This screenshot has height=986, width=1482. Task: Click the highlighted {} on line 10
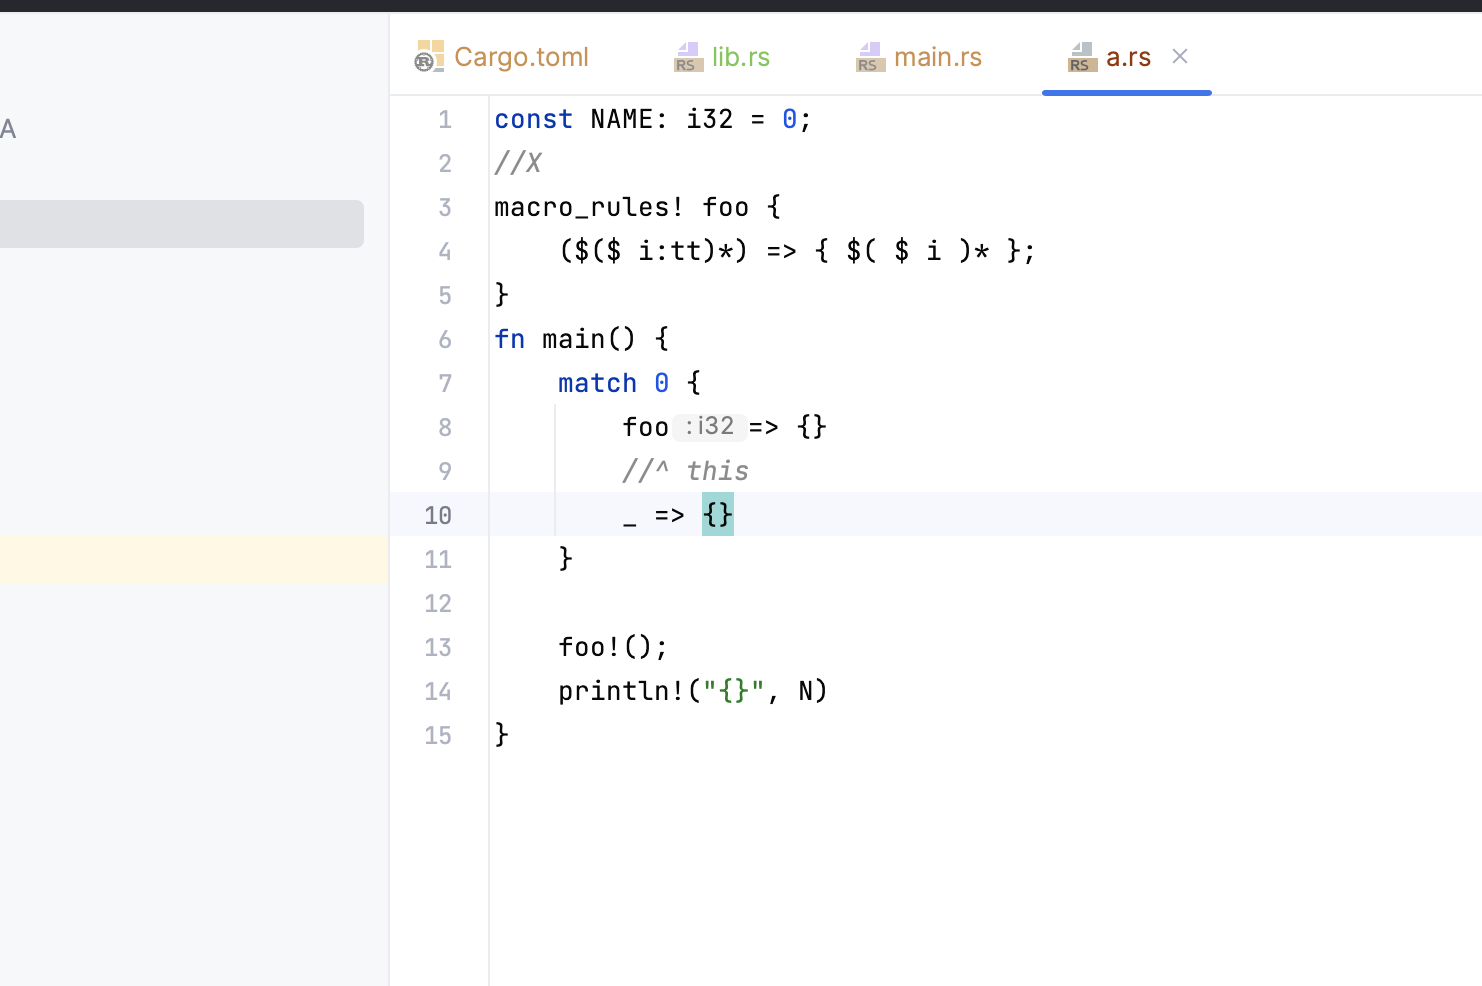click(717, 514)
